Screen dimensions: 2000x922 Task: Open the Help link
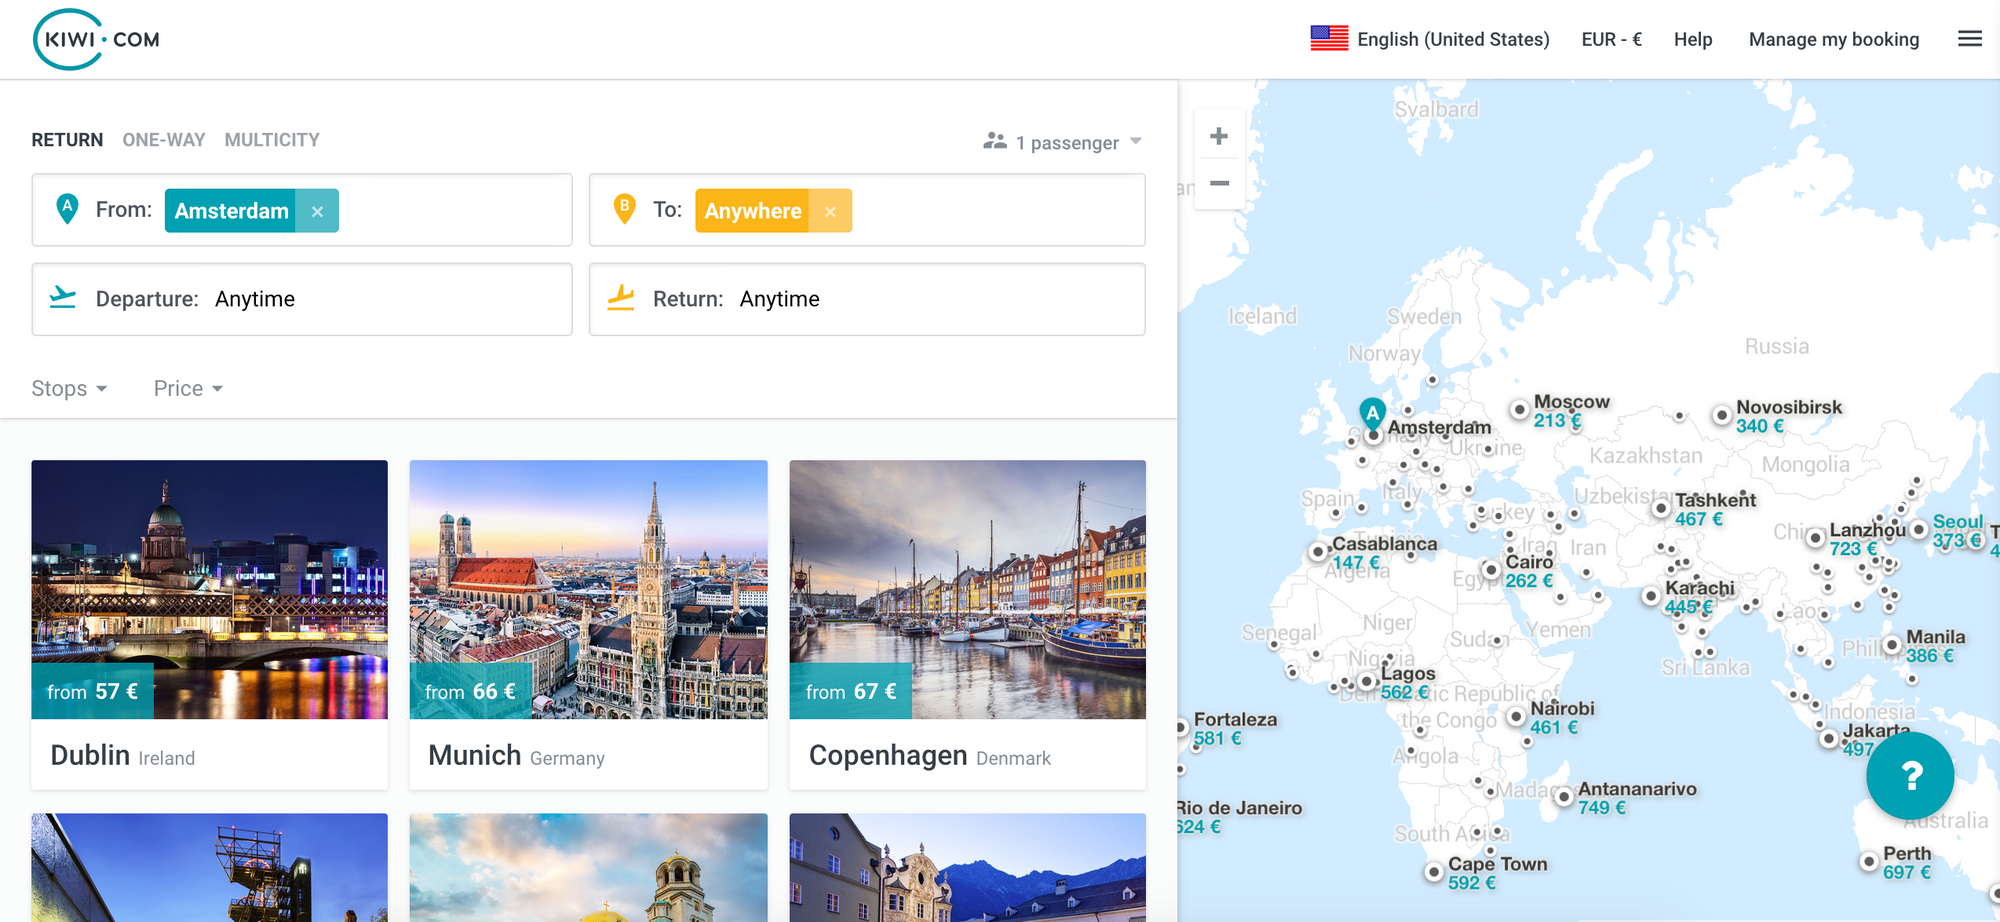[1693, 39]
